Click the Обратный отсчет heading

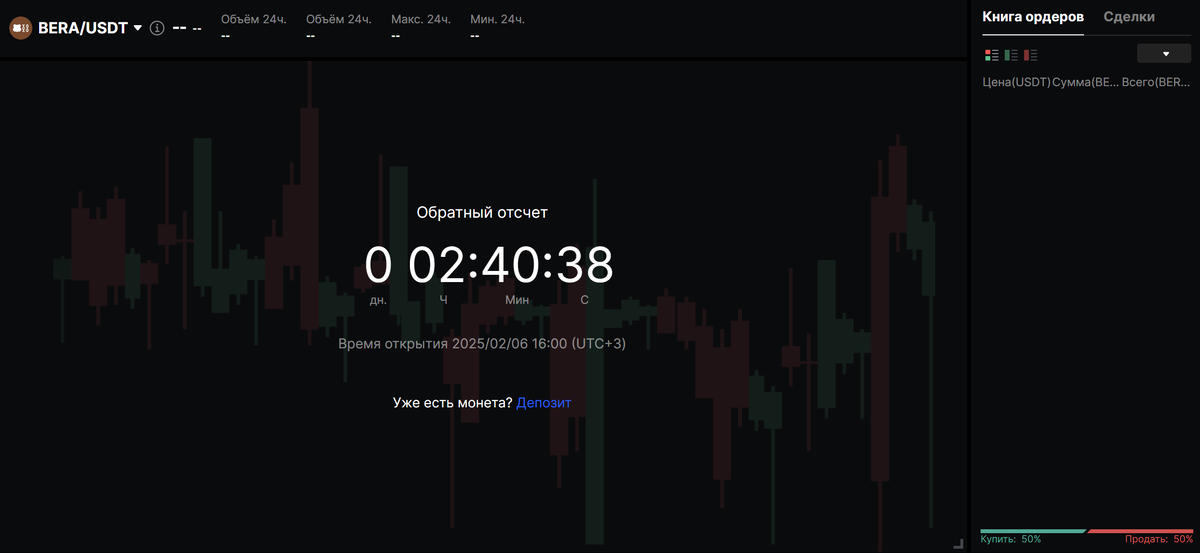[482, 212]
